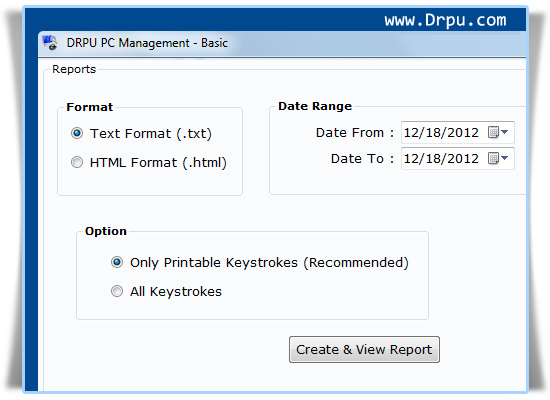This screenshot has width=550, height=400.
Task: Expand the Date To dropdown arrow
Action: tap(504, 158)
